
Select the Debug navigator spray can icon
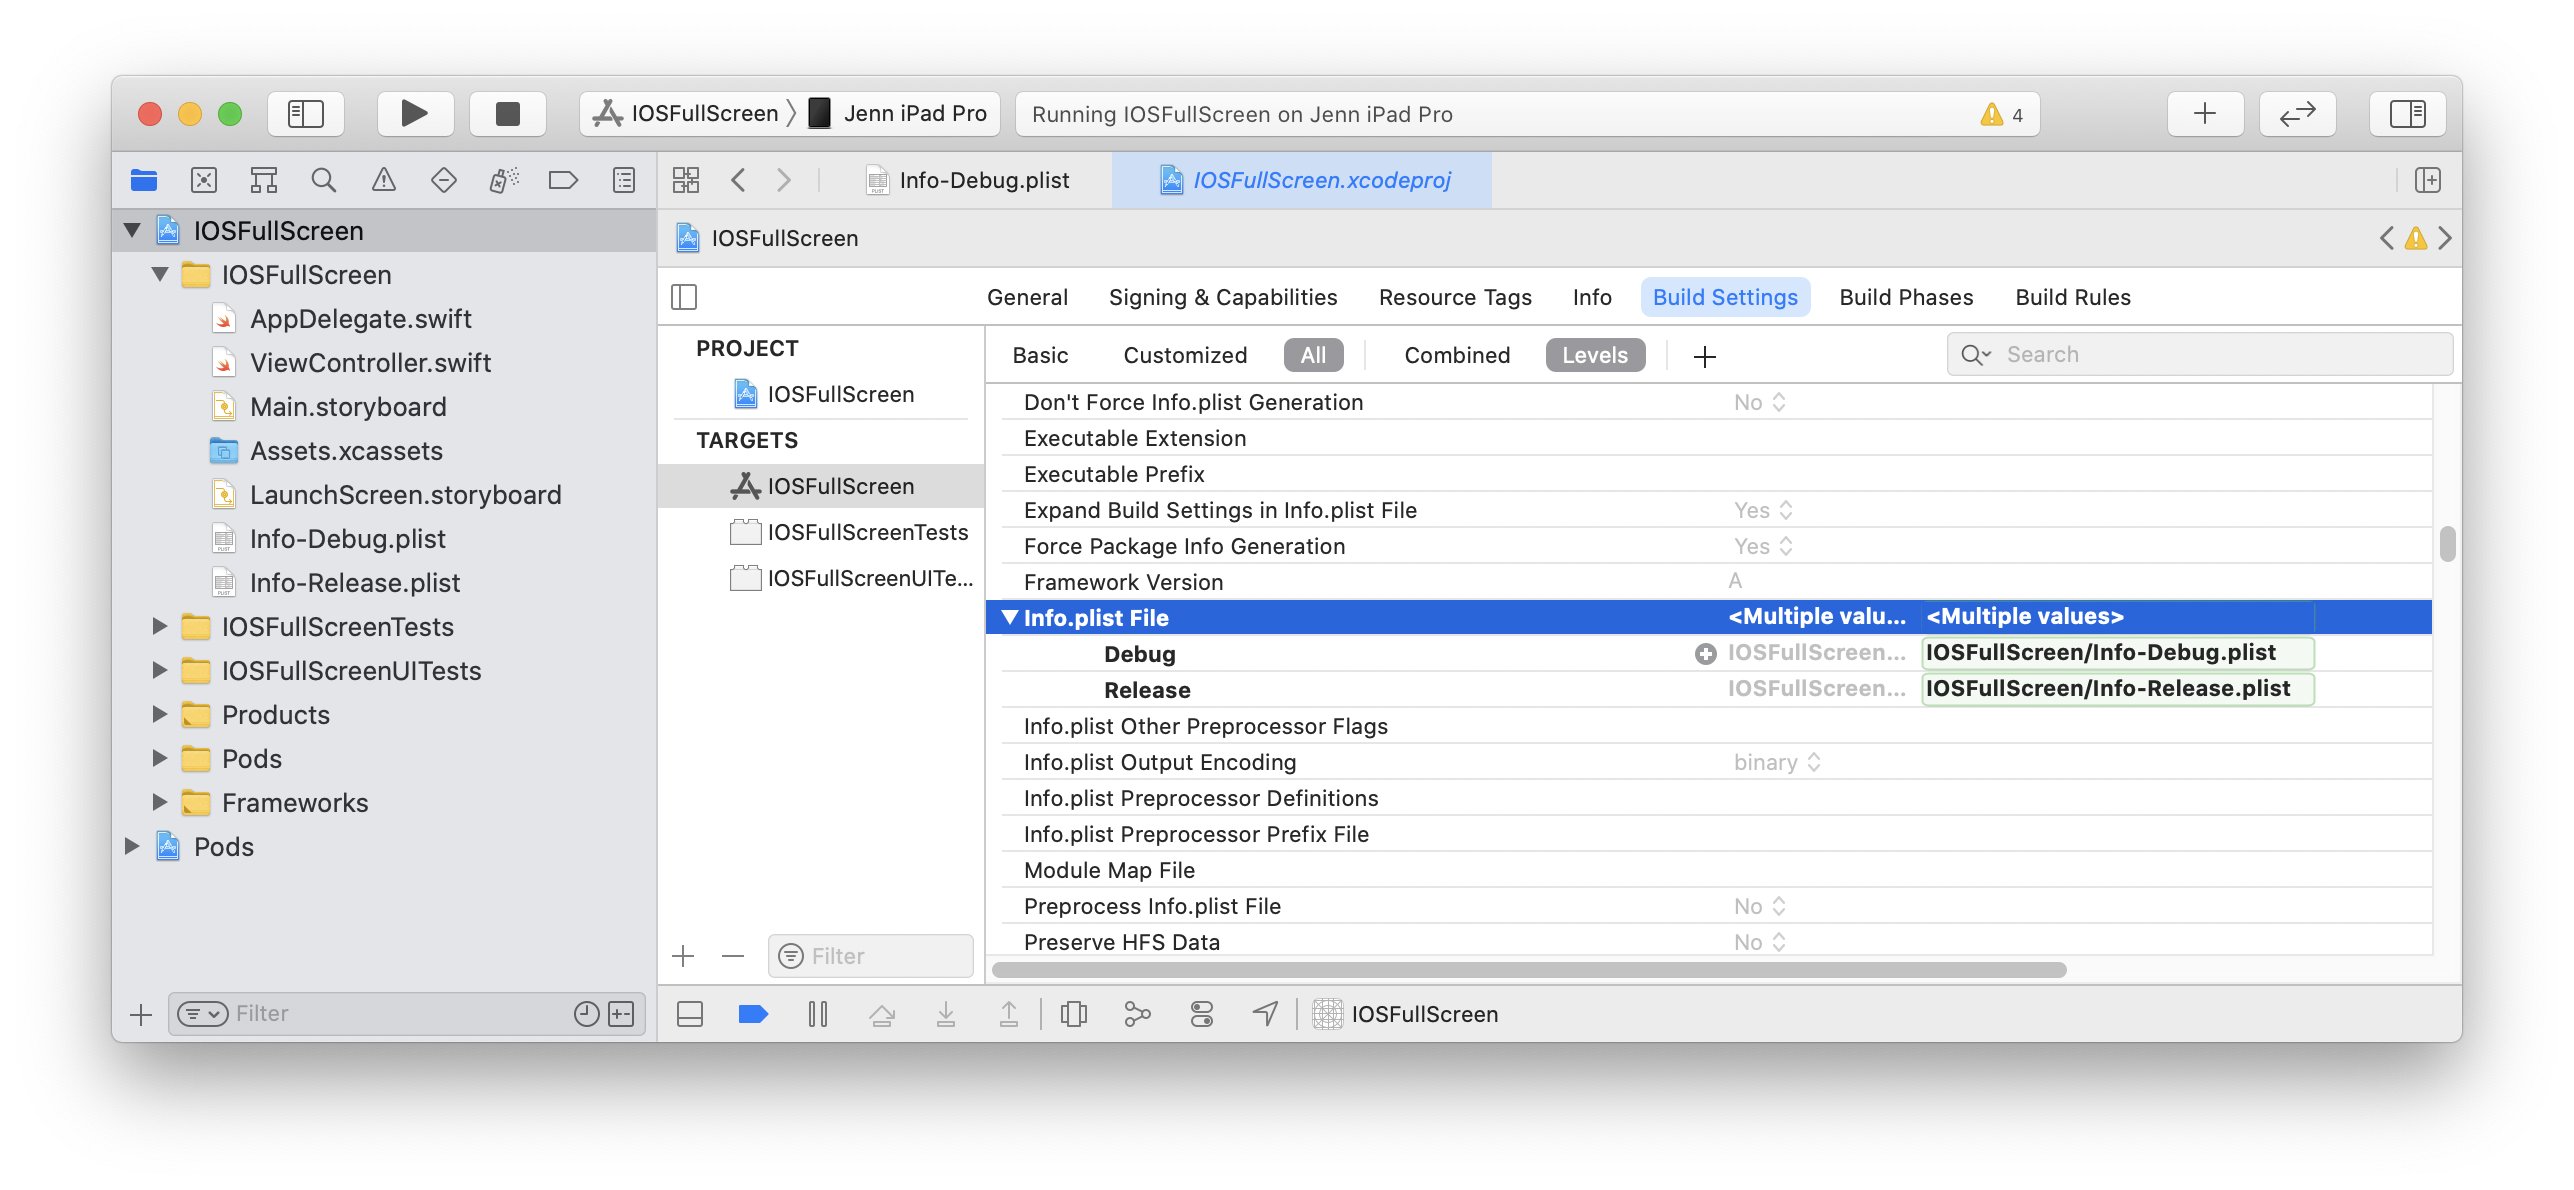503,180
